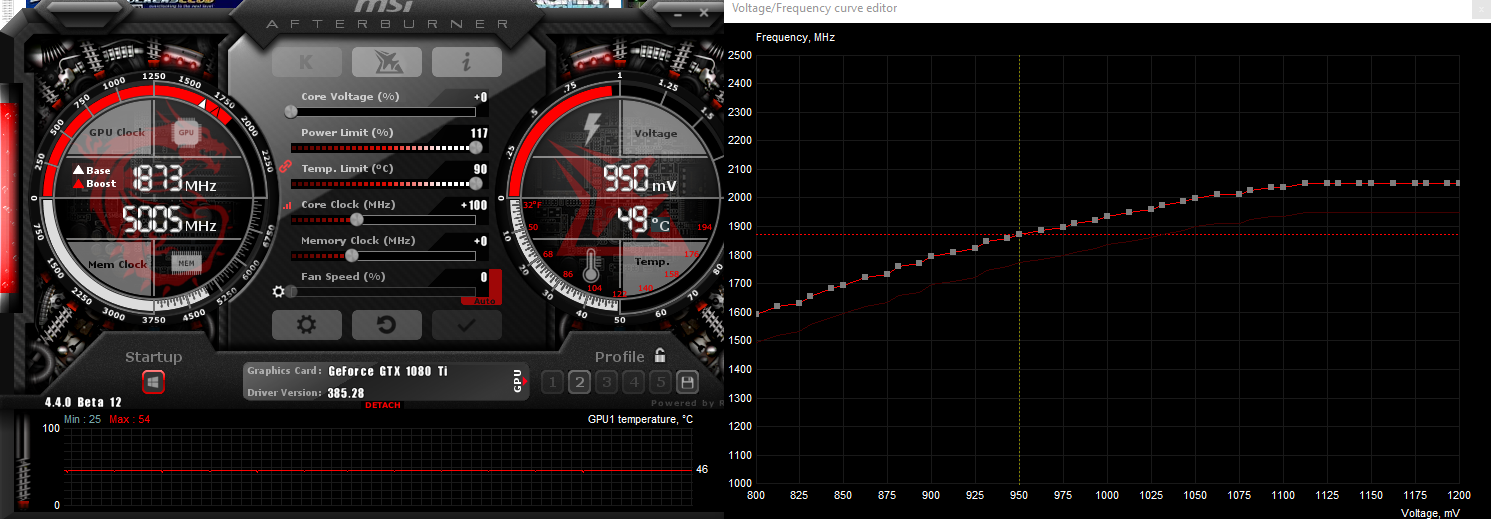Select profile slot 2
This screenshot has width=1491, height=519.
click(578, 382)
